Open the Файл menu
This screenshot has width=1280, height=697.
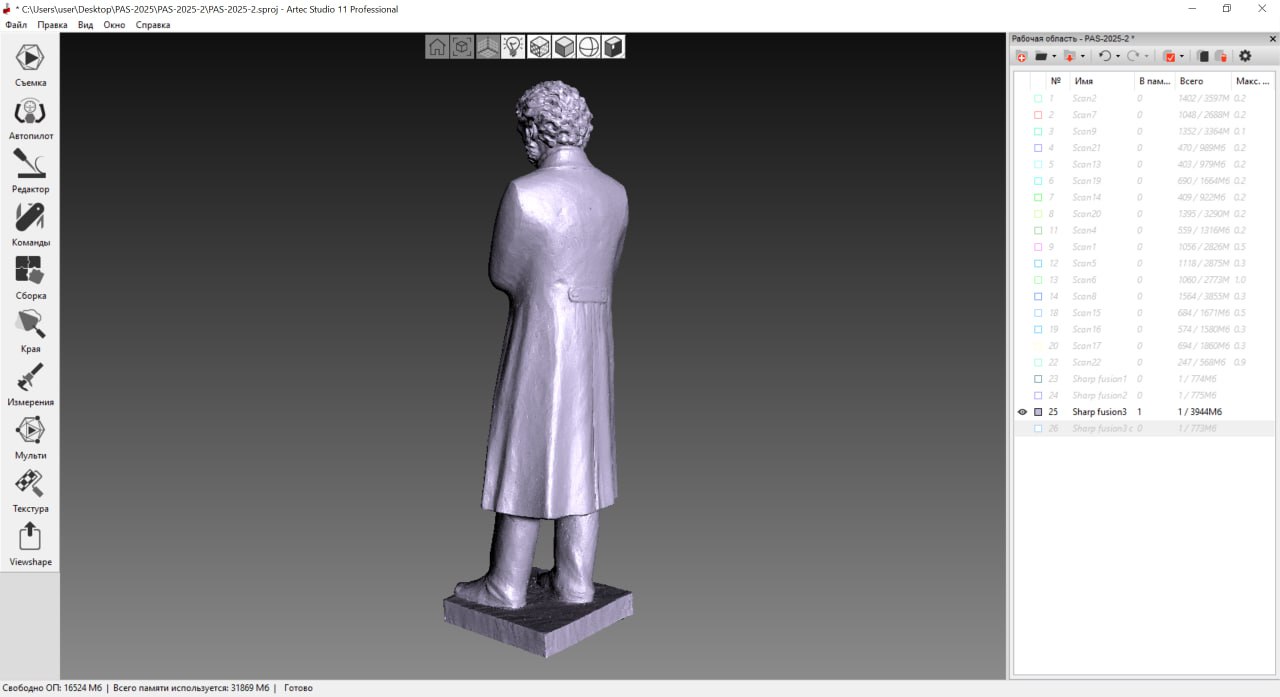click(16, 25)
